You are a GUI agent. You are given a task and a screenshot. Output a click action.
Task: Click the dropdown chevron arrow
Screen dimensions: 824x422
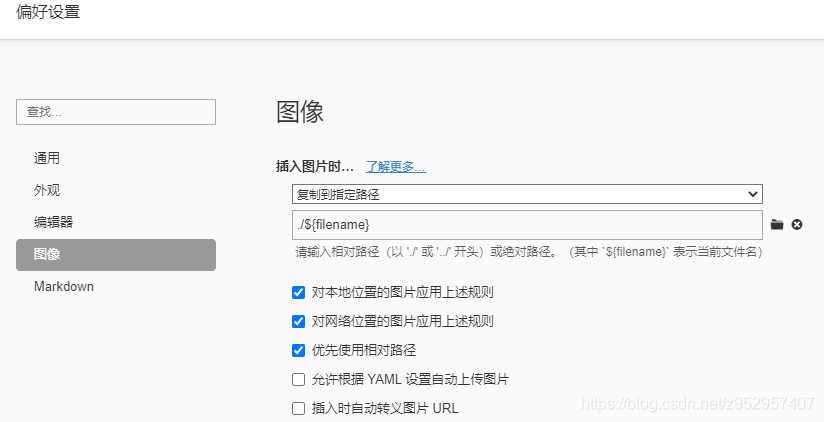[753, 194]
